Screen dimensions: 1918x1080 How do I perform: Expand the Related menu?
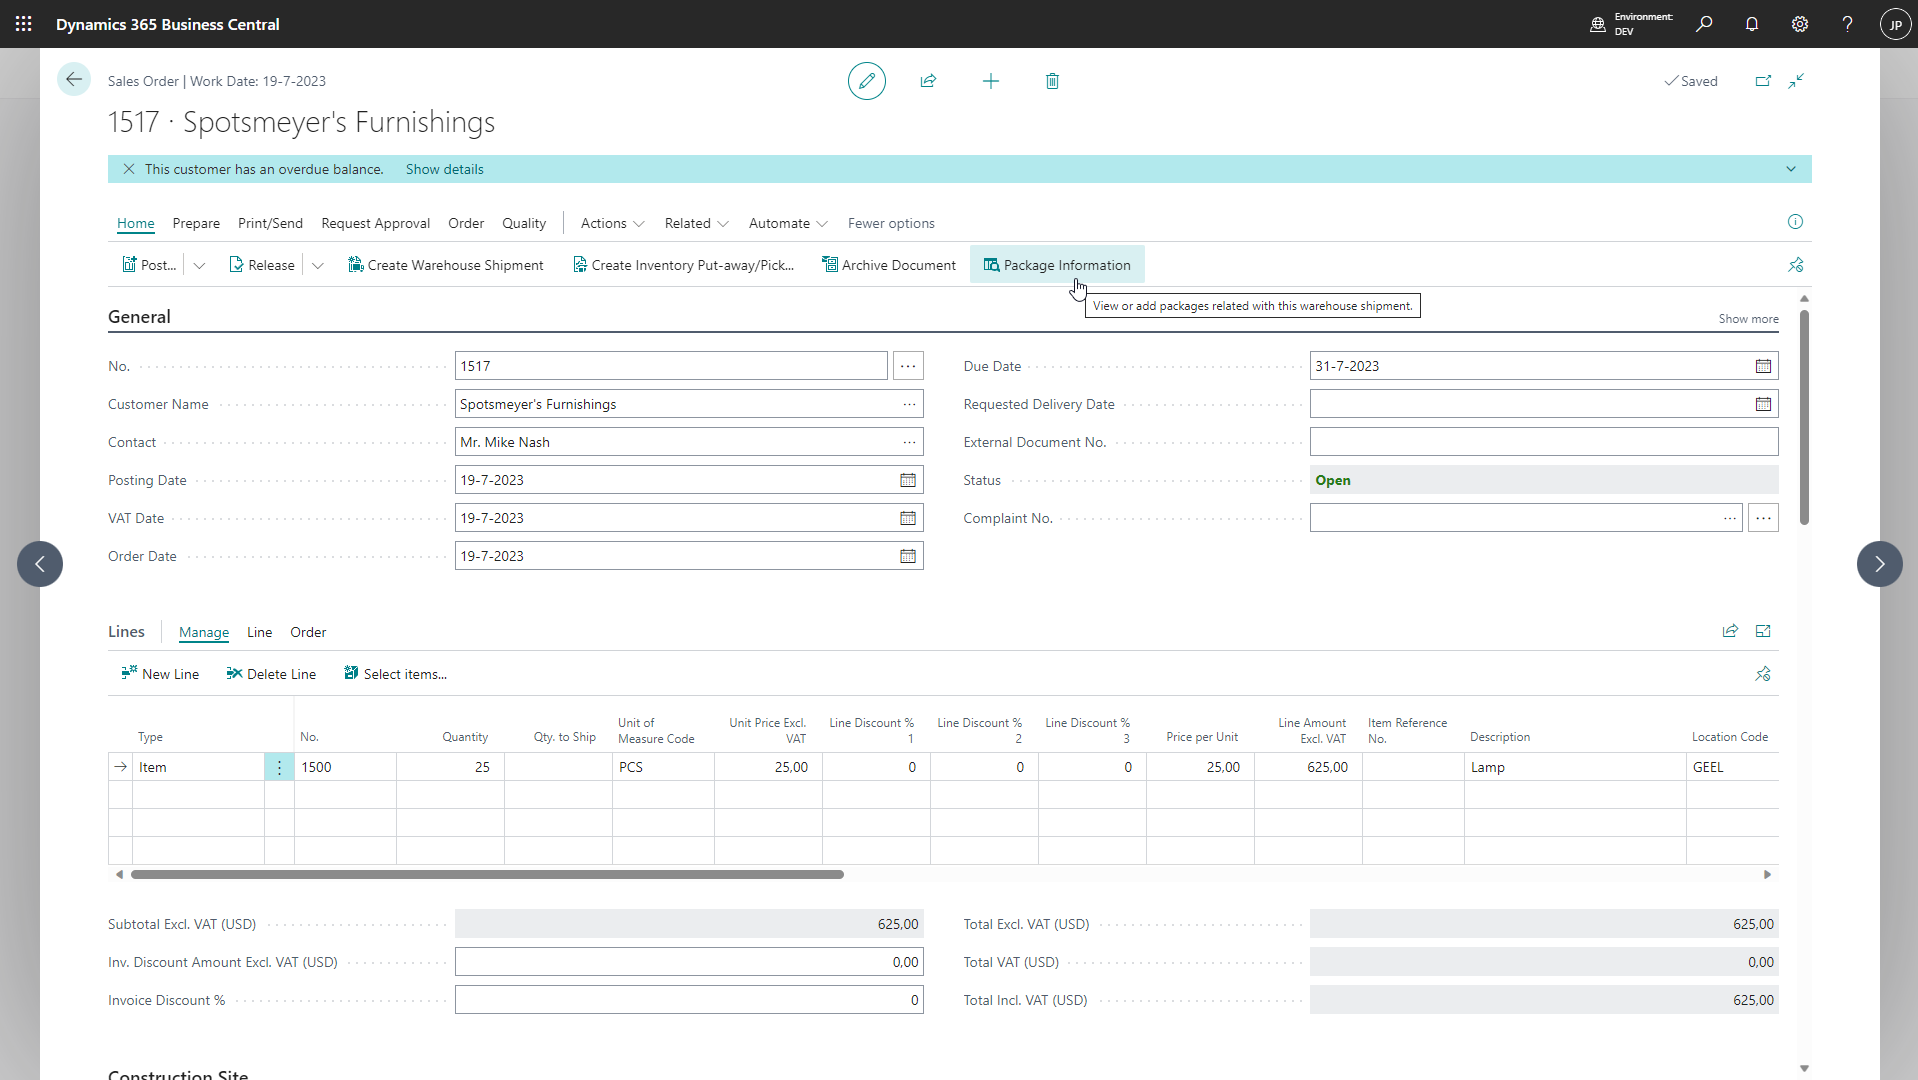(696, 223)
